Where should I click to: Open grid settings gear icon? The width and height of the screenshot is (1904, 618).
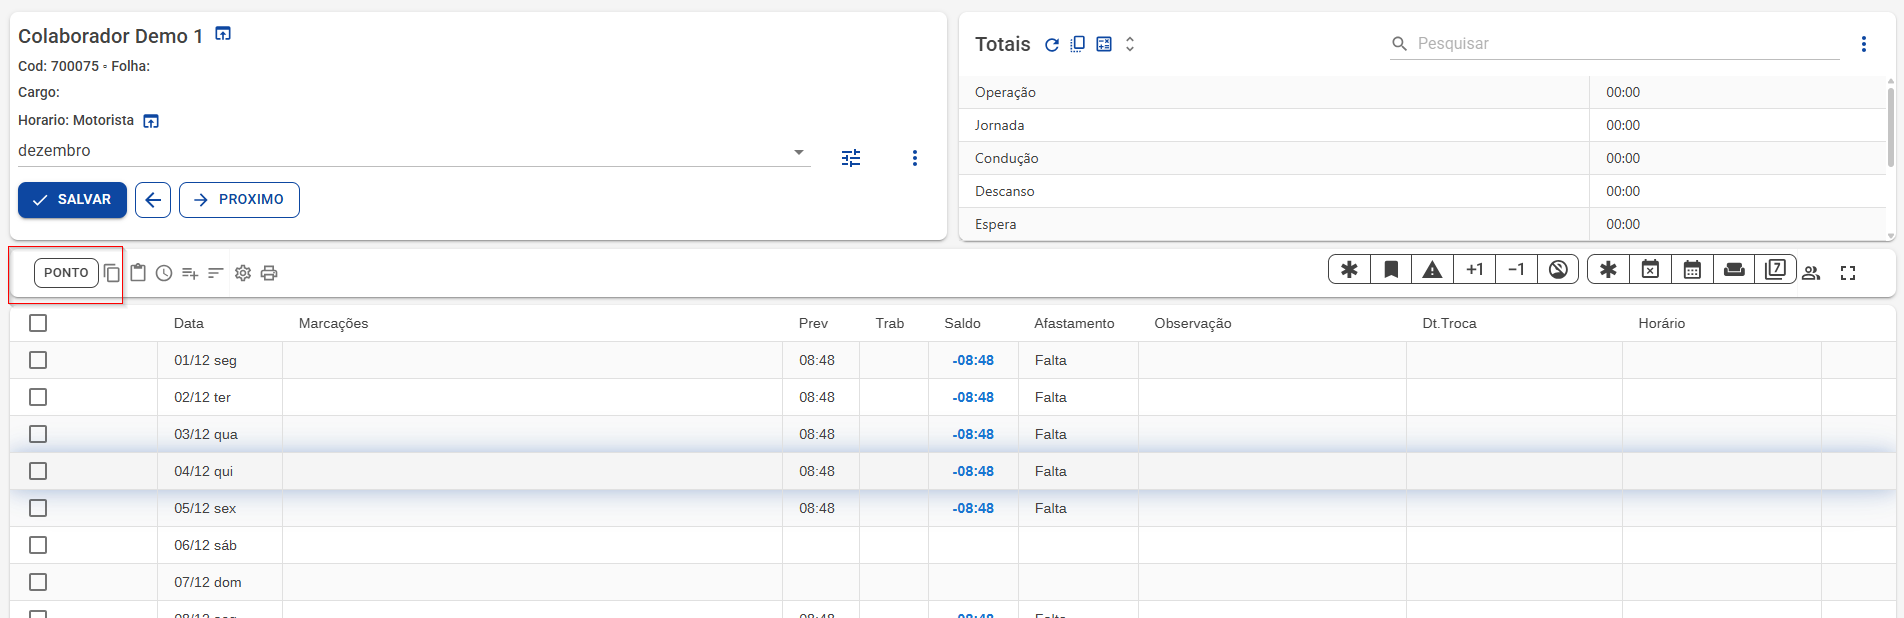click(243, 273)
